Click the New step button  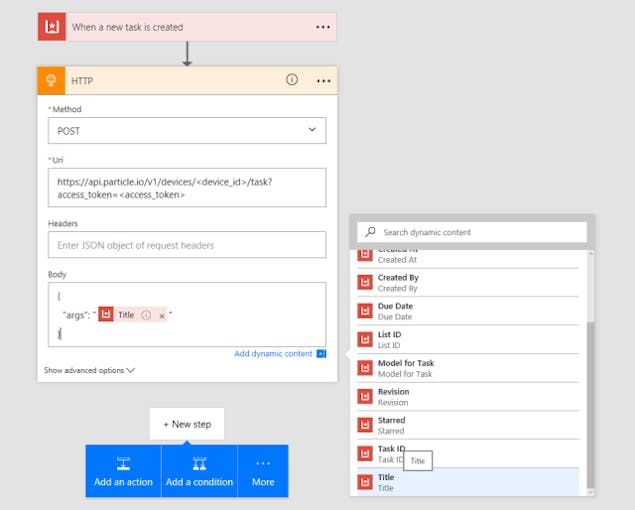tap(187, 424)
